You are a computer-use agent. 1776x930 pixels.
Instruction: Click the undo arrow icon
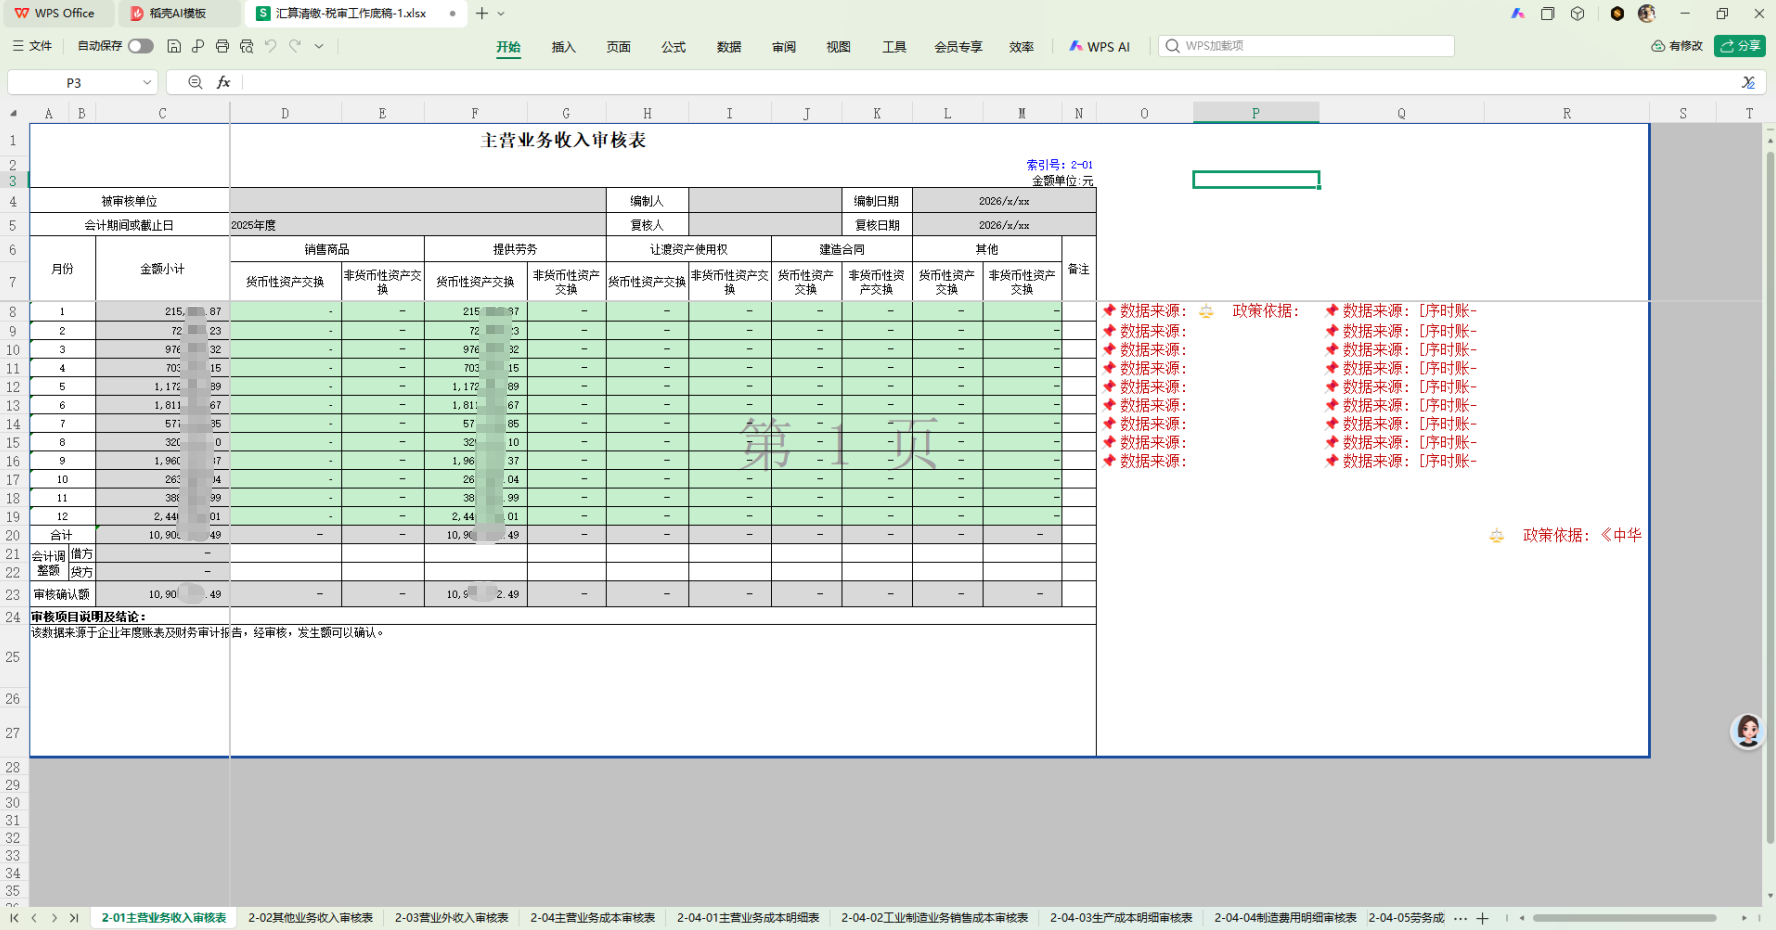[x=270, y=46]
